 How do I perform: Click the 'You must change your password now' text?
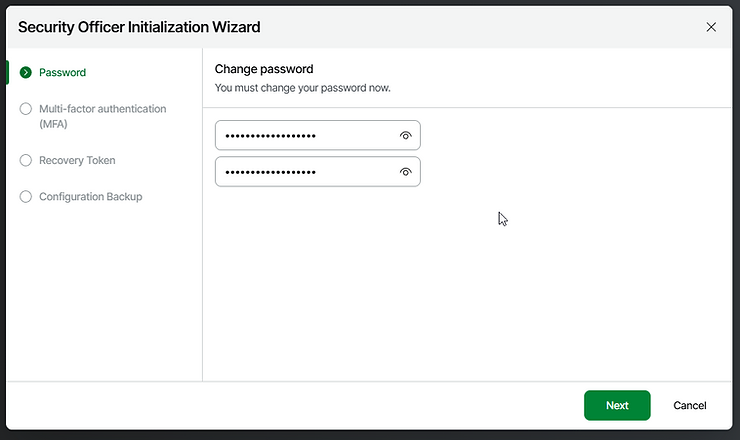point(302,88)
